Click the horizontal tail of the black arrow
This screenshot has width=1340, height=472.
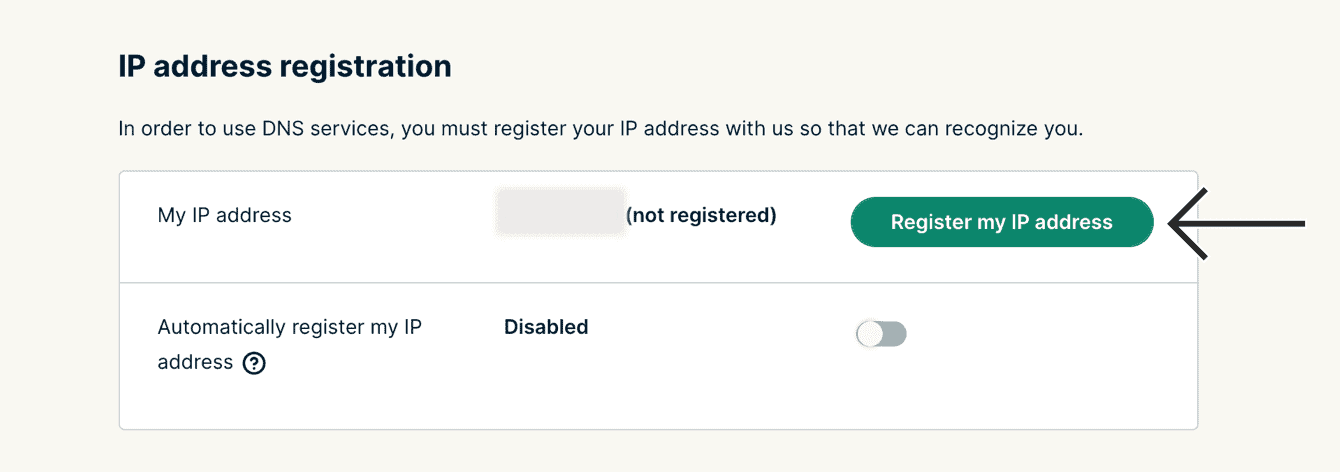(x=1260, y=223)
